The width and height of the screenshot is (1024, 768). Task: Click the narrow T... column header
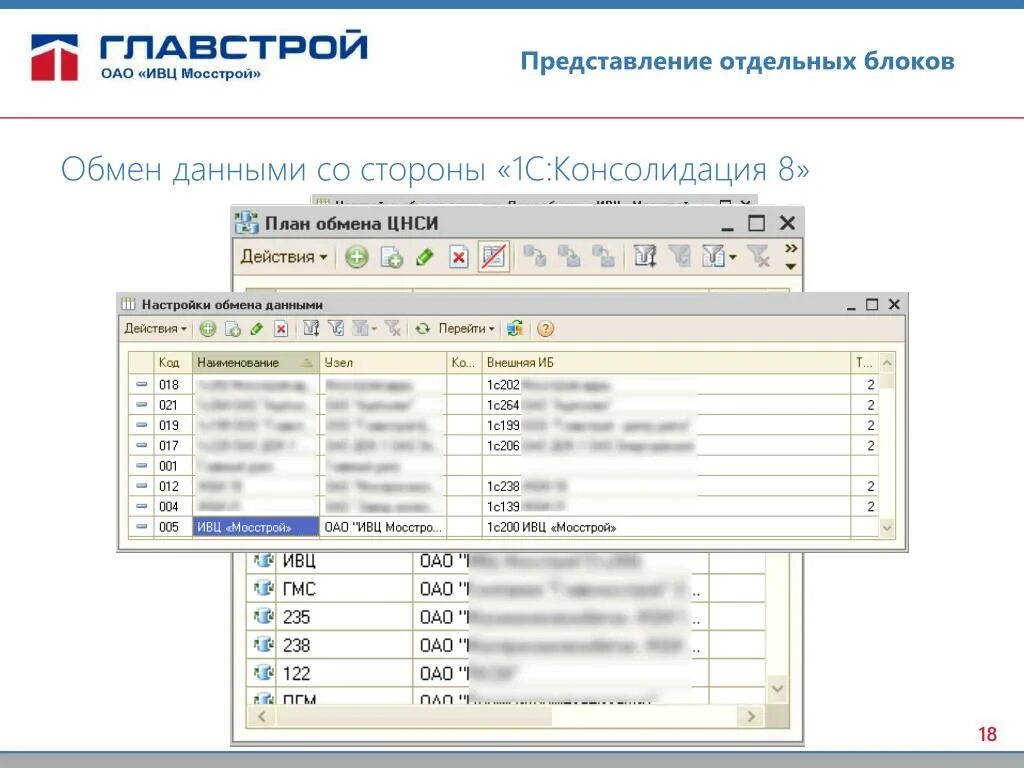pyautogui.click(x=864, y=362)
